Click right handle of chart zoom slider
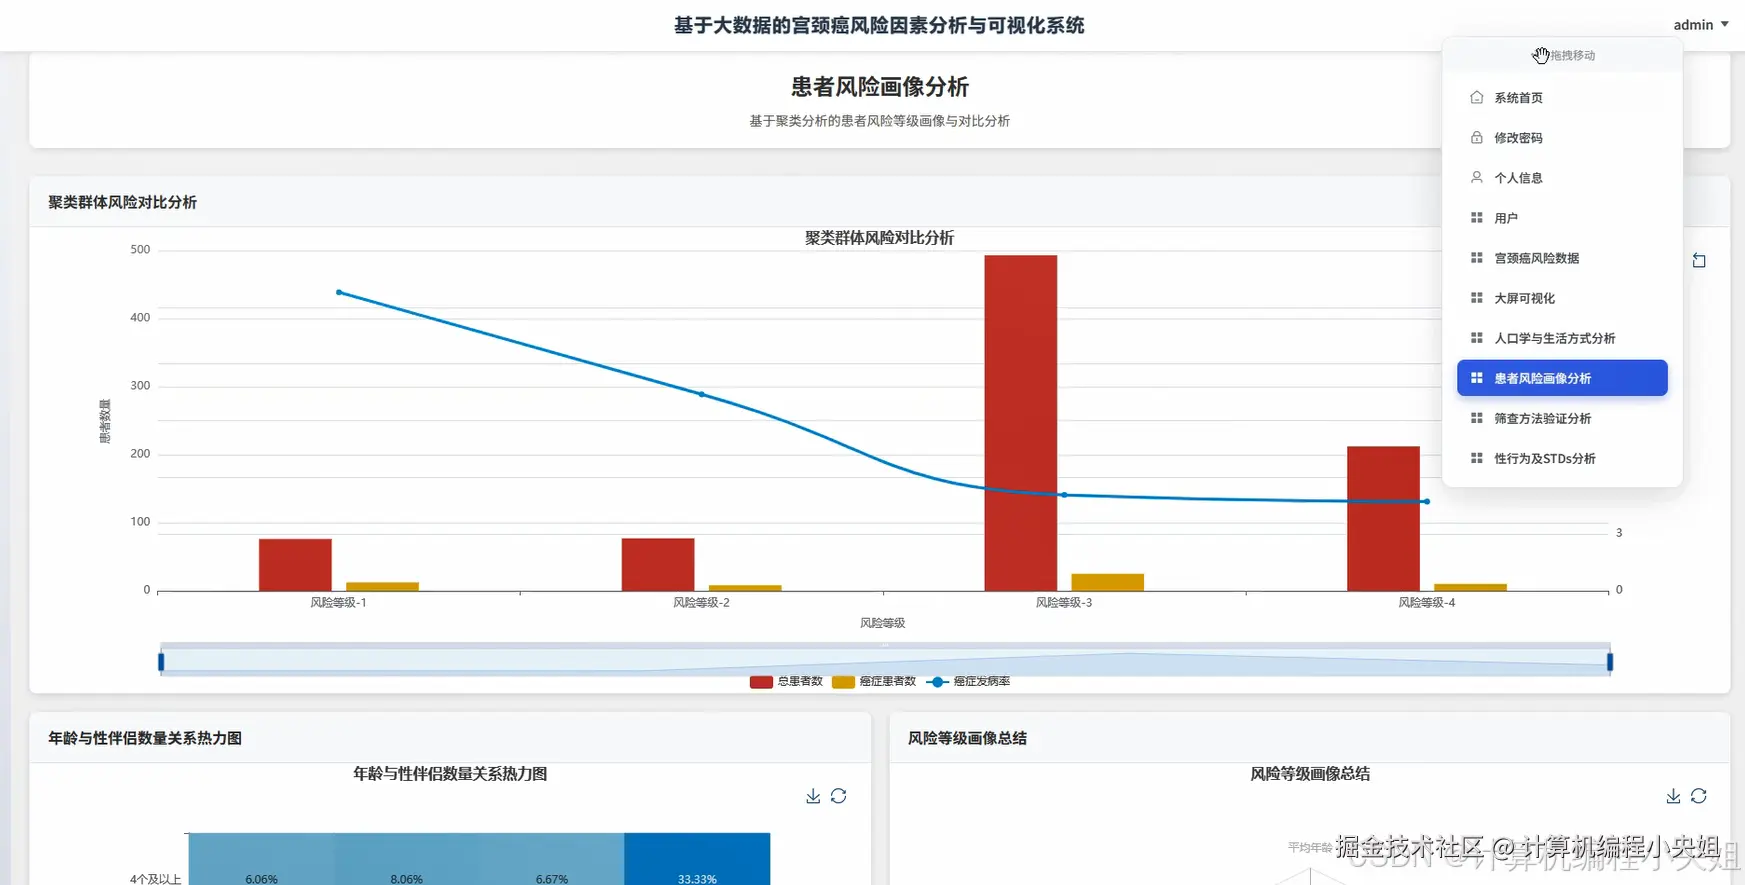Screen dimensions: 1745x885 pyautogui.click(x=1610, y=661)
